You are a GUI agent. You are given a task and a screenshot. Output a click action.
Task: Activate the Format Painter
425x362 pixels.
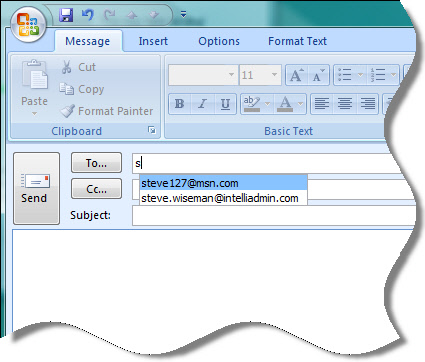(106, 111)
